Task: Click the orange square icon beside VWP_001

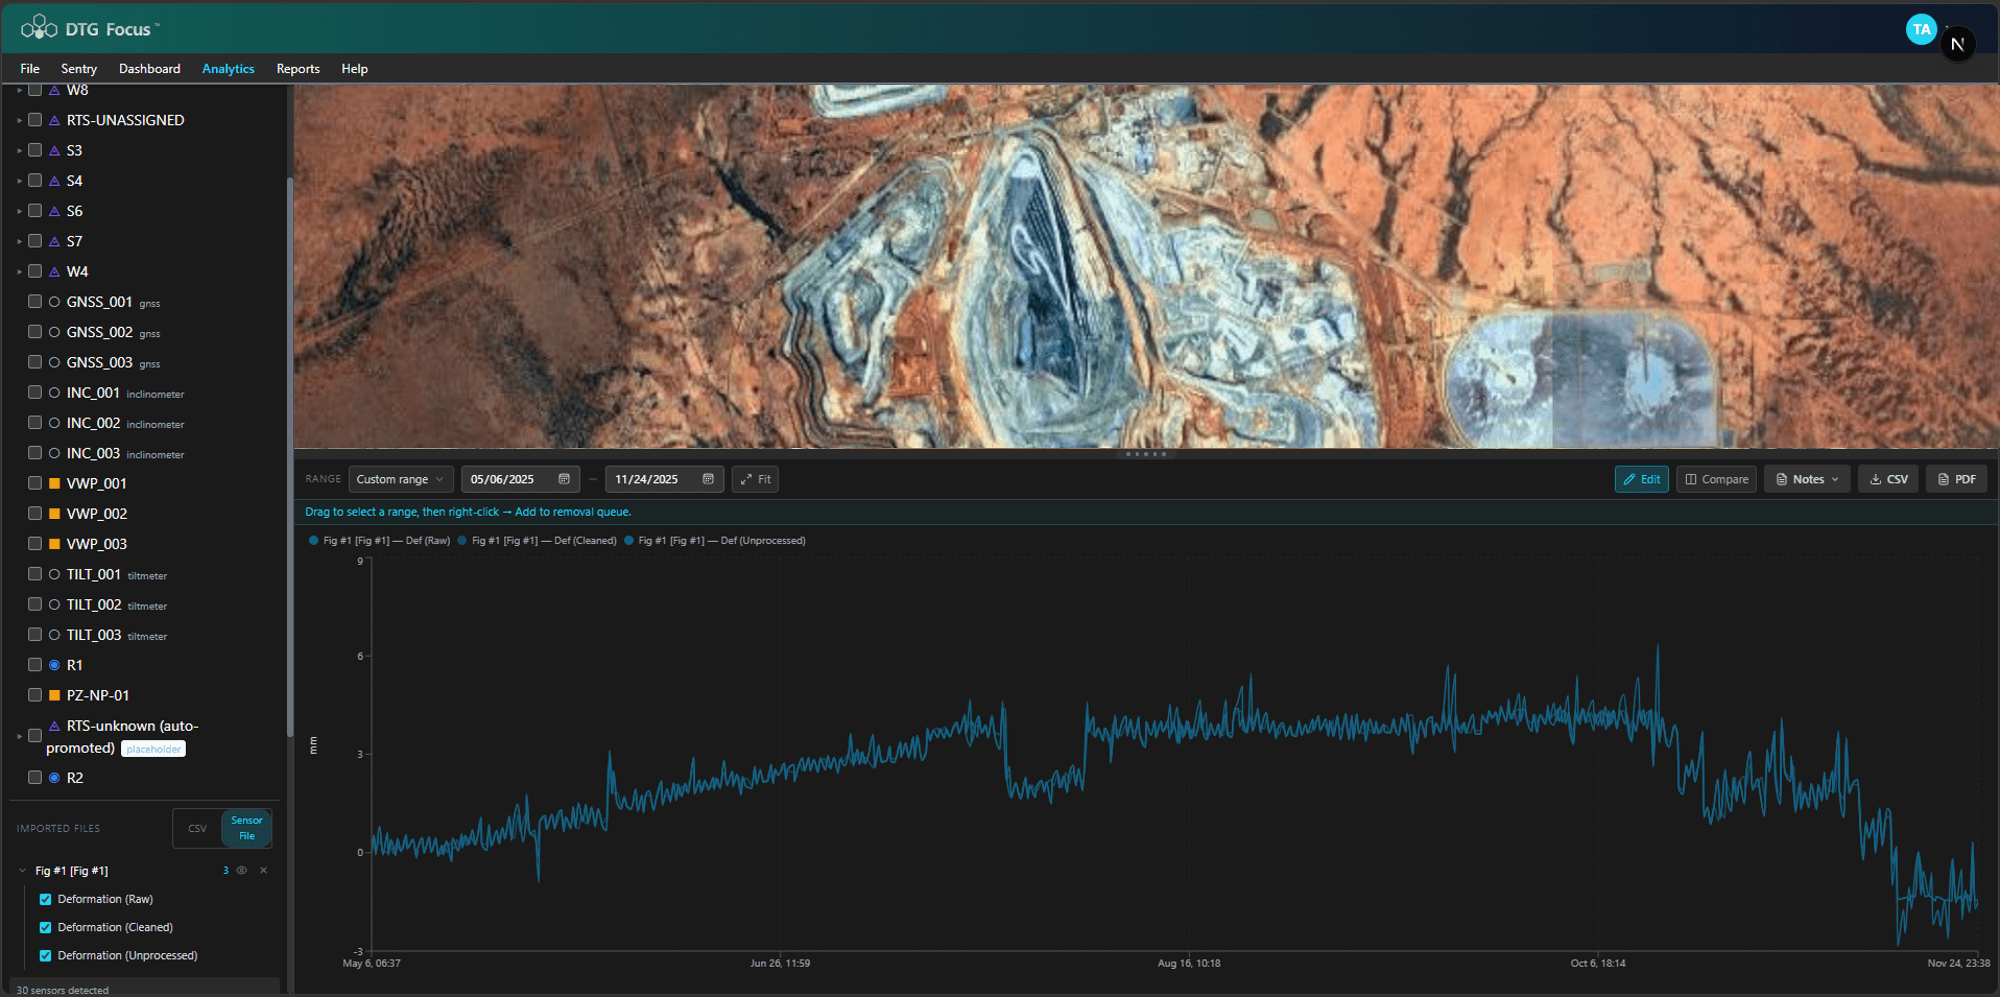Action: tap(54, 484)
